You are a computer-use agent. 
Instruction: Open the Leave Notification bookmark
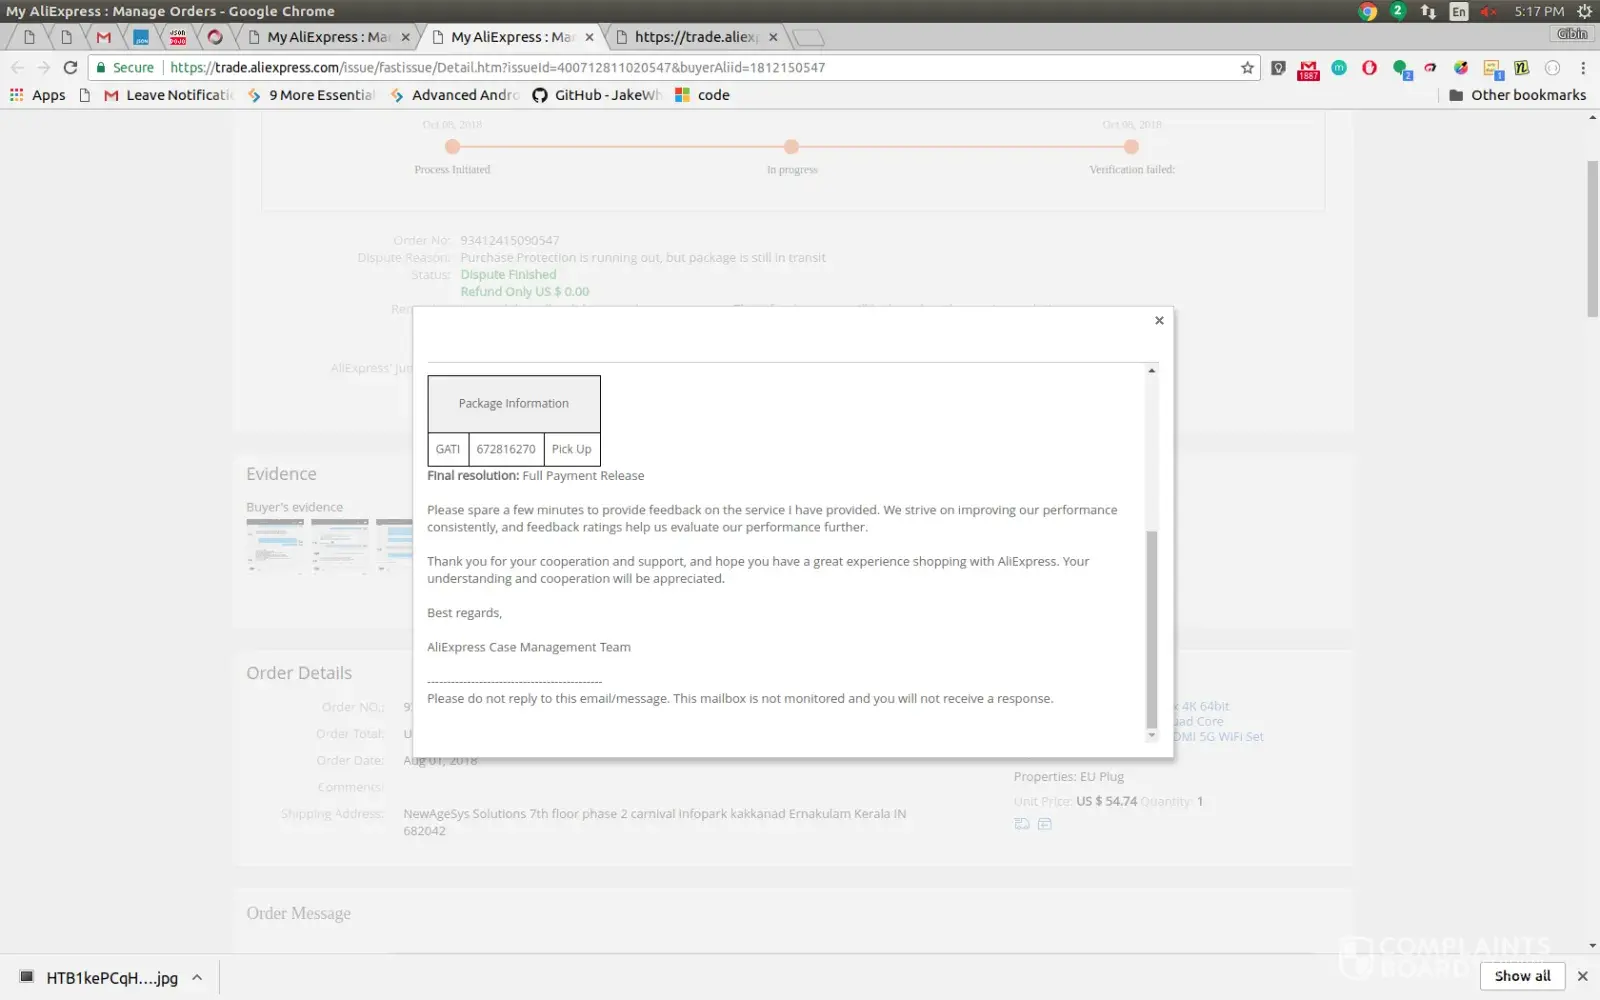168,95
